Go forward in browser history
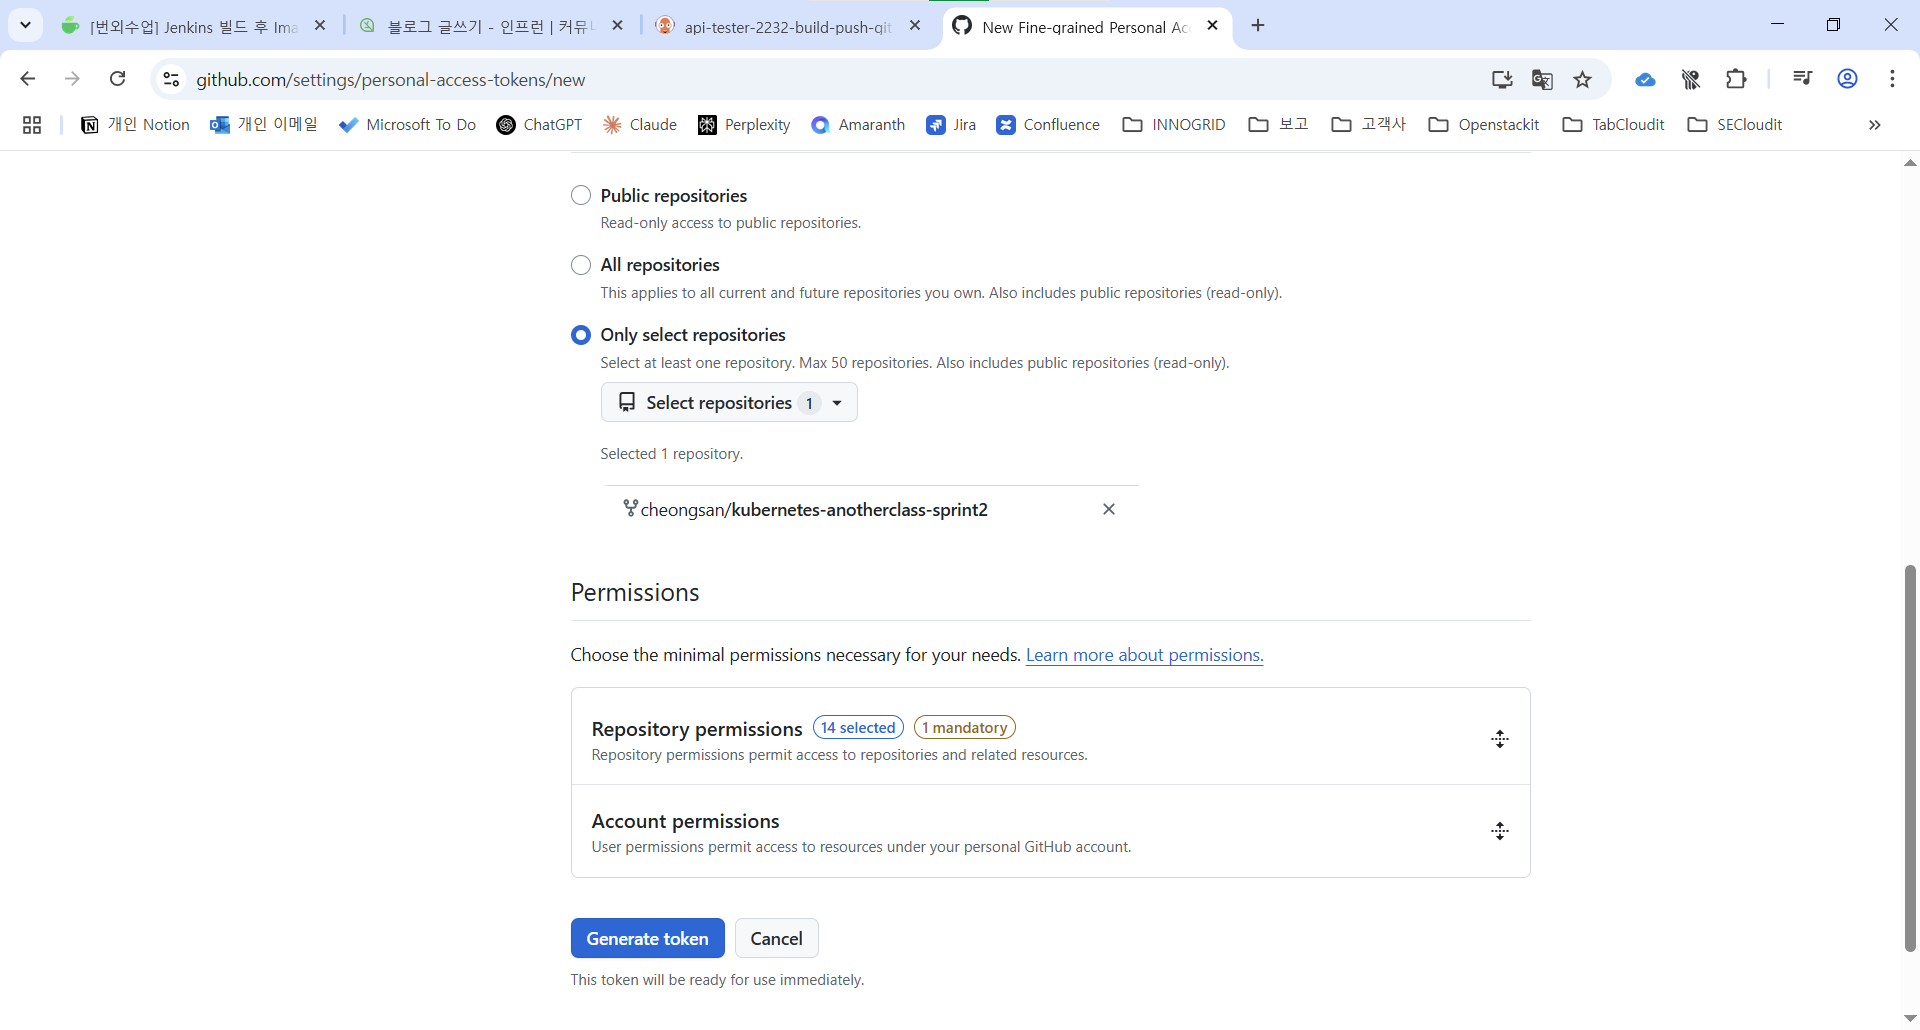Screen dimensions: 1920x1030 72,79
